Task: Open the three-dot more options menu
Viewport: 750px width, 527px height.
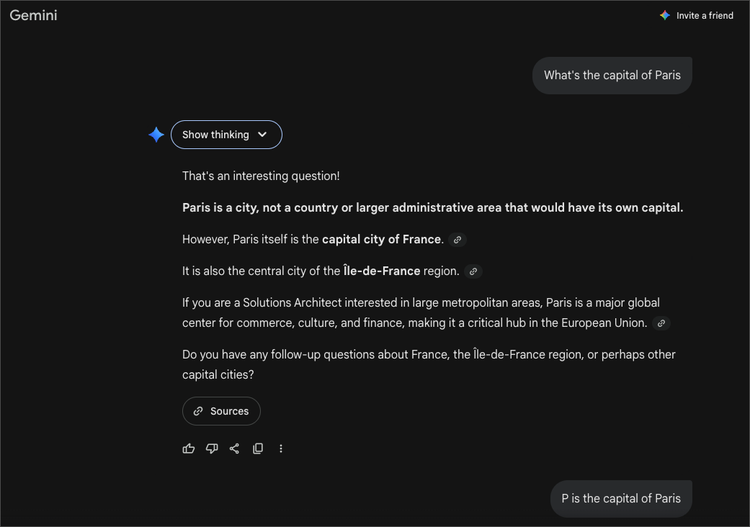Action: [281, 449]
